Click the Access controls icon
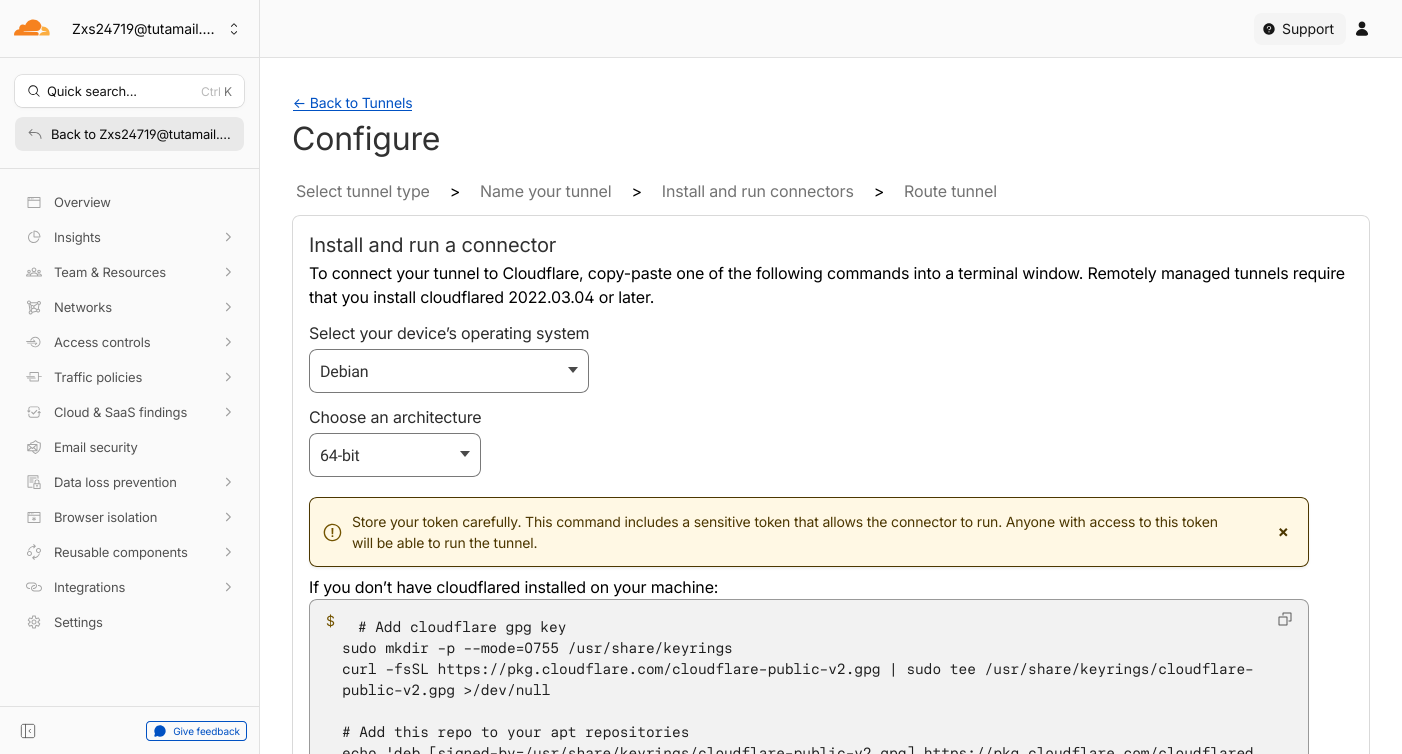The width and height of the screenshot is (1402, 754). [x=34, y=342]
